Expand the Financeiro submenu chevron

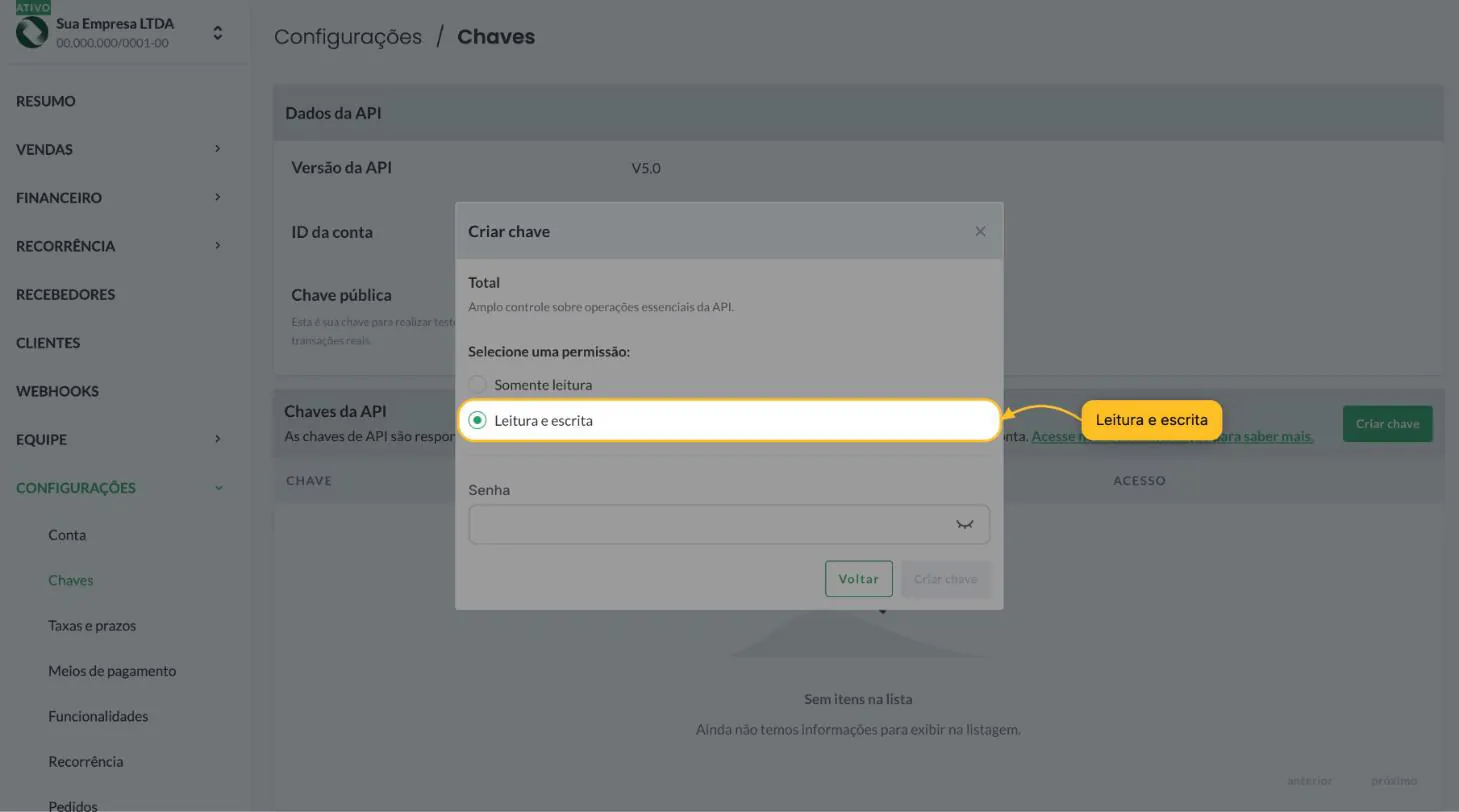[217, 197]
